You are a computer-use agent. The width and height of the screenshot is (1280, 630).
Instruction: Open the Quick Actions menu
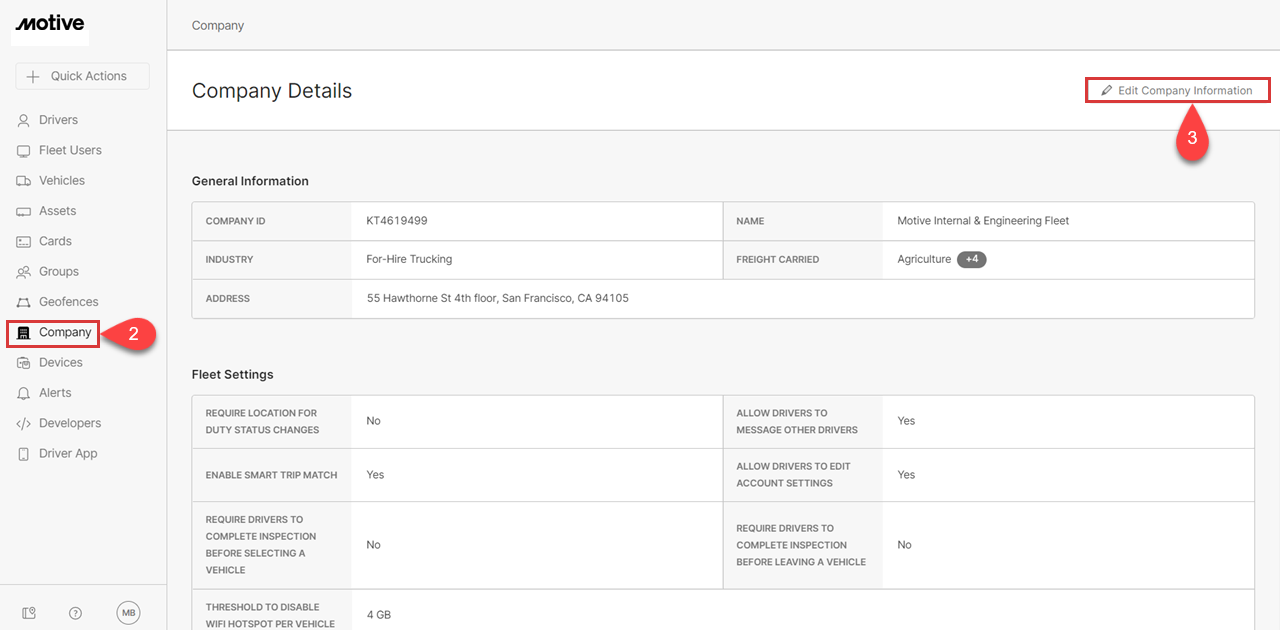pos(82,76)
